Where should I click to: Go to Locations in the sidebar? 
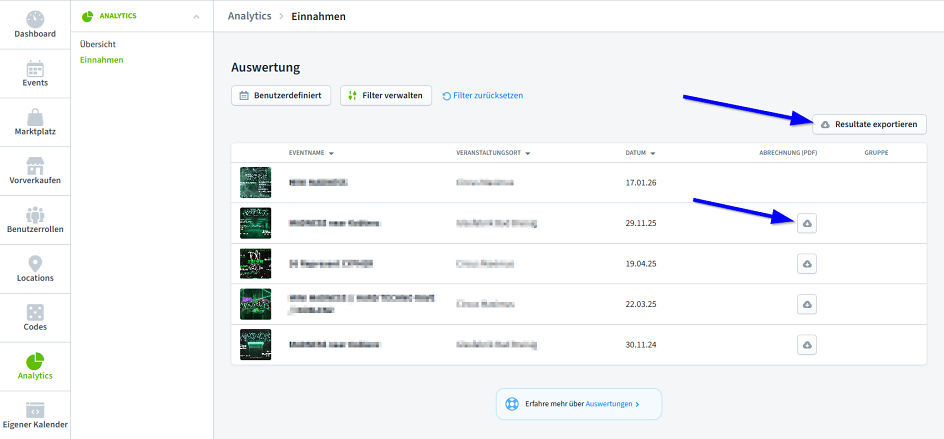(x=35, y=269)
